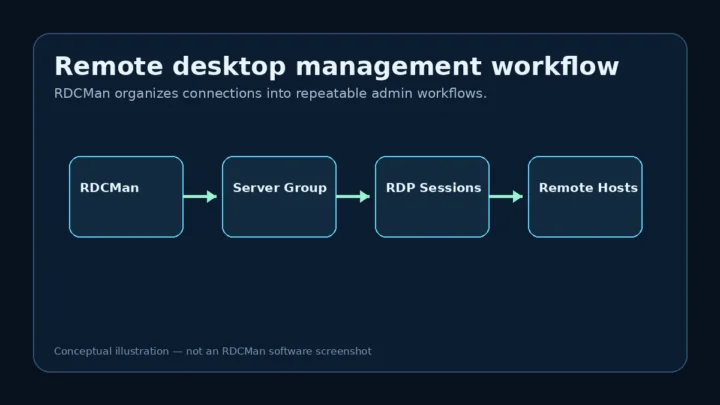Click the 'Remote desktop management workflow' heading
Image resolution: width=720 pixels, height=405 pixels.
pyautogui.click(x=337, y=66)
